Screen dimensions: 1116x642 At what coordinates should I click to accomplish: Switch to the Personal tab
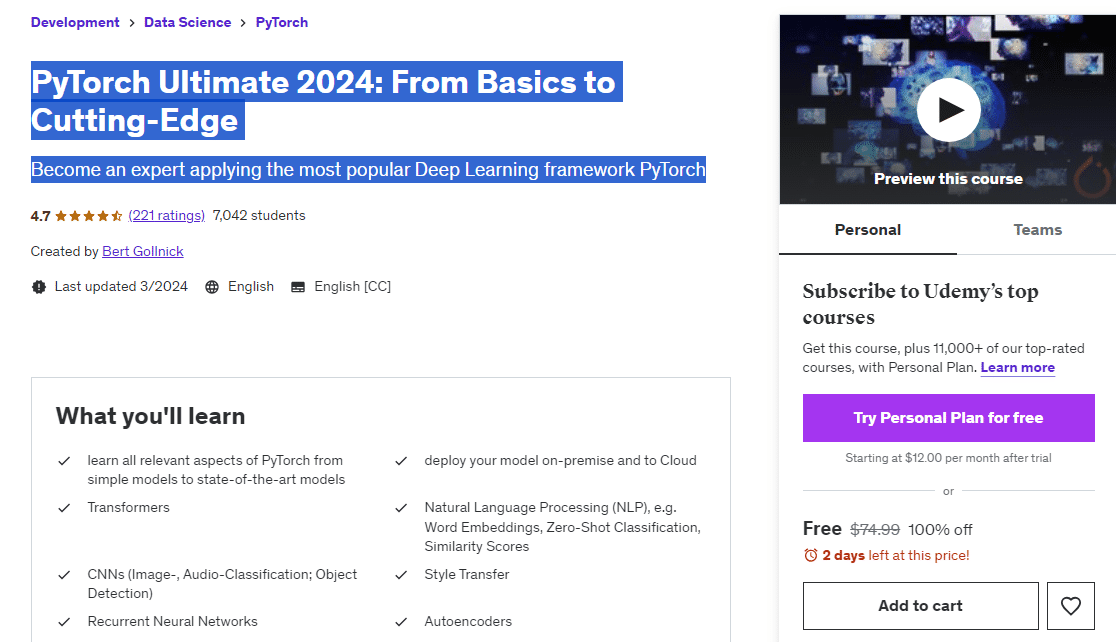click(867, 230)
